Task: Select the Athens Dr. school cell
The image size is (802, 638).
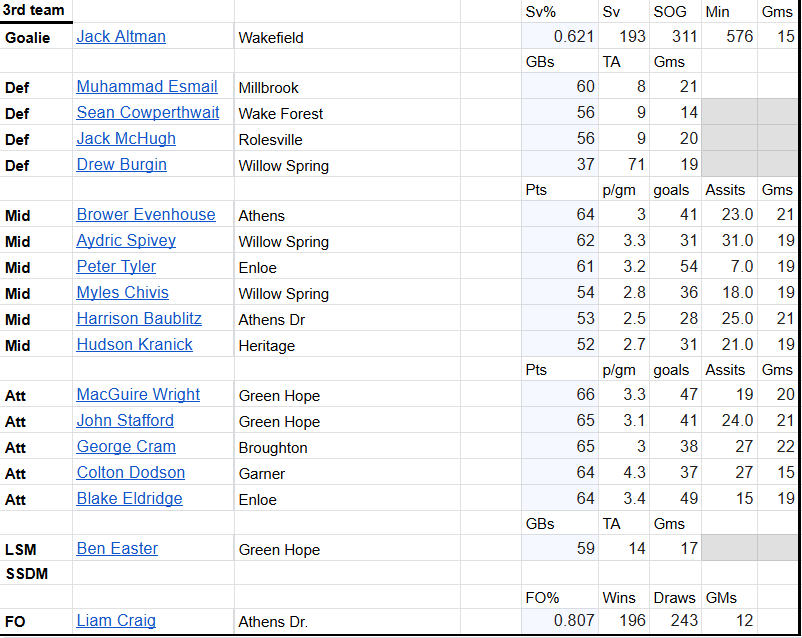Action: coord(347,621)
